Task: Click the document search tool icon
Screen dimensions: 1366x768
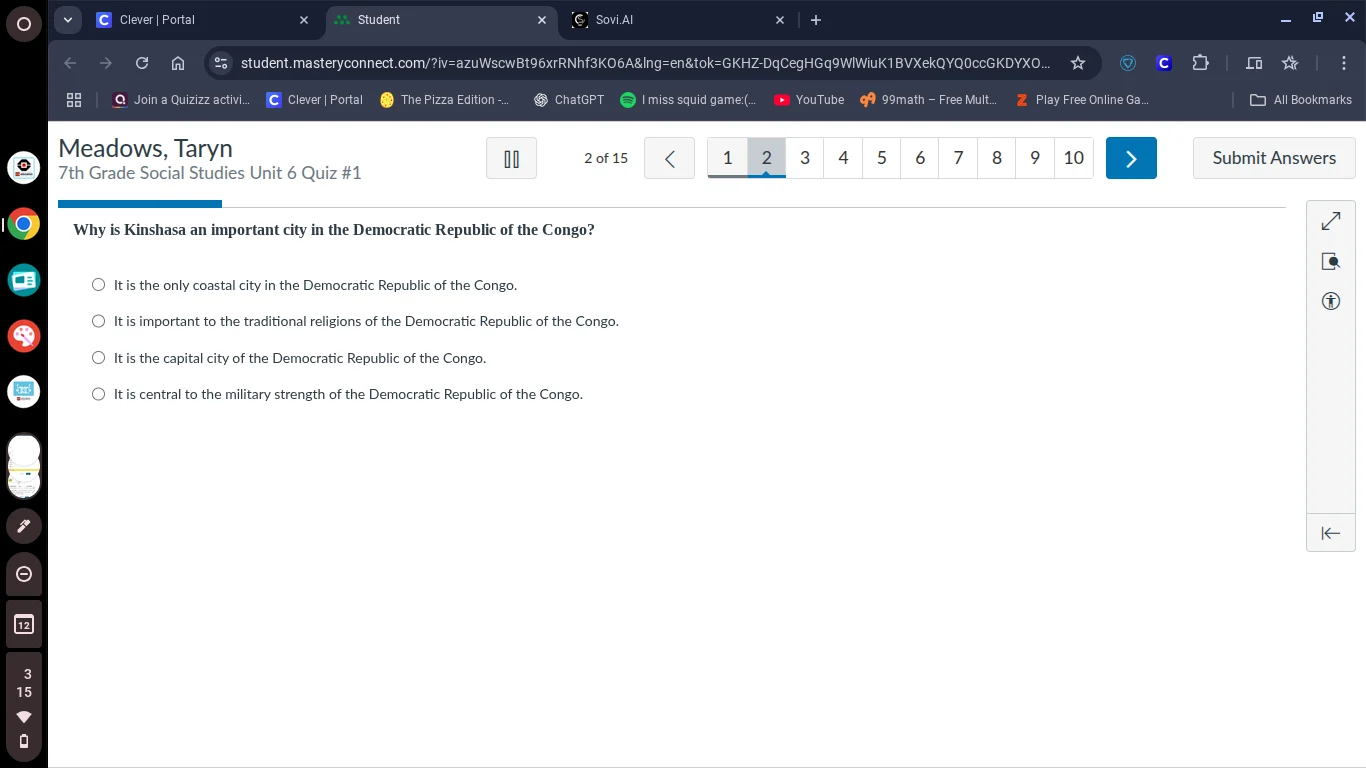Action: pyautogui.click(x=1330, y=261)
